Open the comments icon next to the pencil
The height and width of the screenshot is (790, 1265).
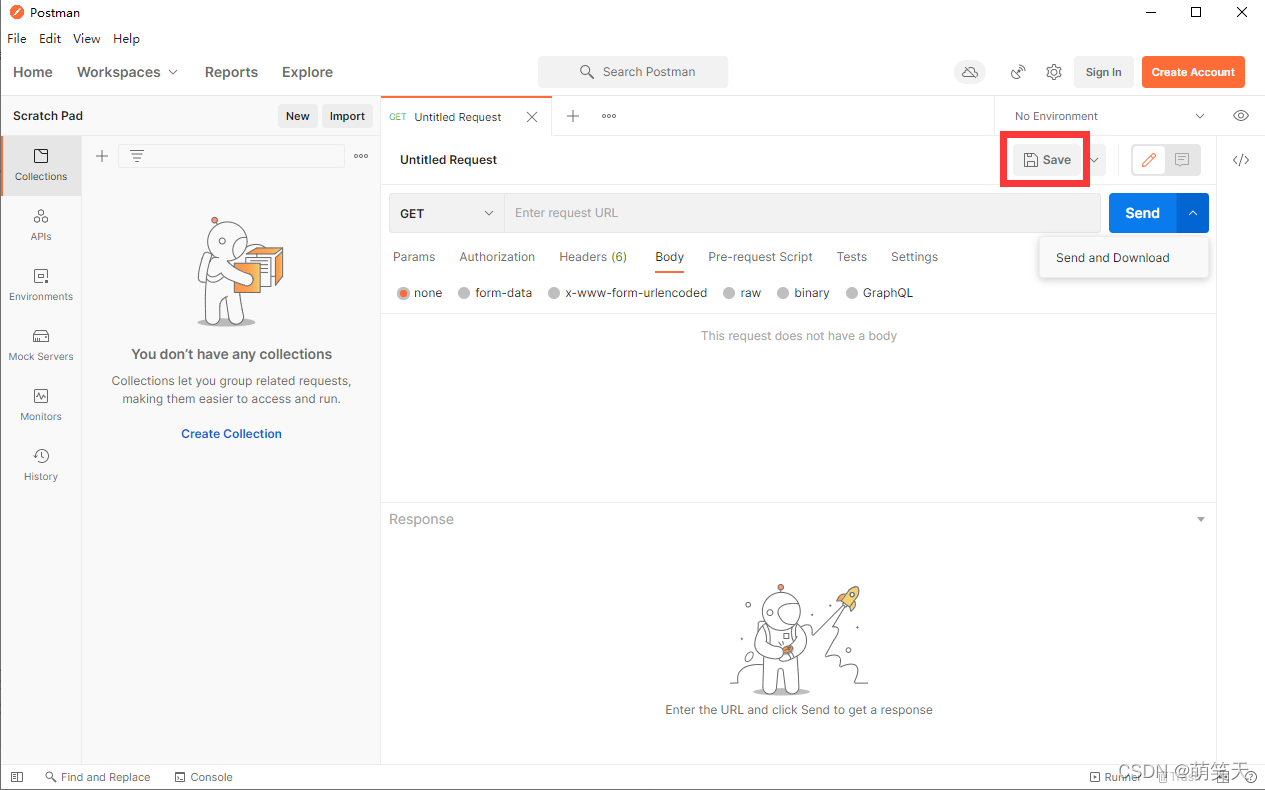[1182, 160]
